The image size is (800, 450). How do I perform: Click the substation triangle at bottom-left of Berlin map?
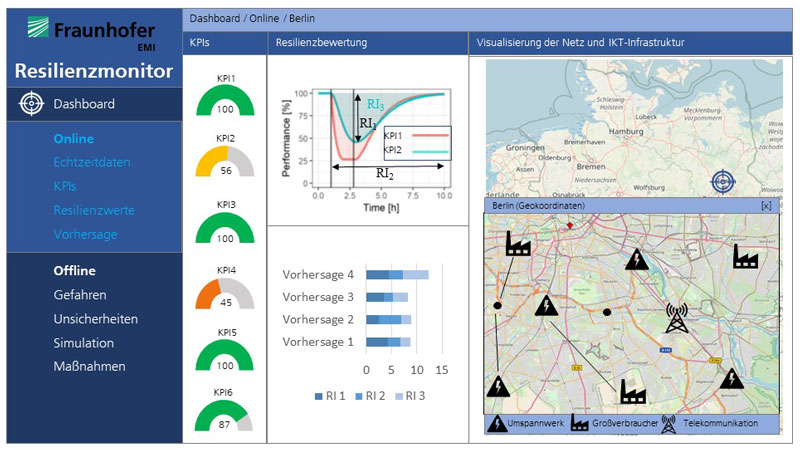pyautogui.click(x=498, y=386)
